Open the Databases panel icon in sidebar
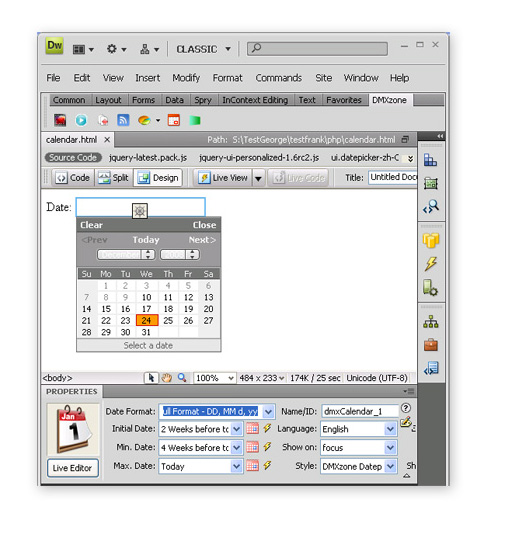Viewport: 512px width, 555px height. click(x=431, y=241)
